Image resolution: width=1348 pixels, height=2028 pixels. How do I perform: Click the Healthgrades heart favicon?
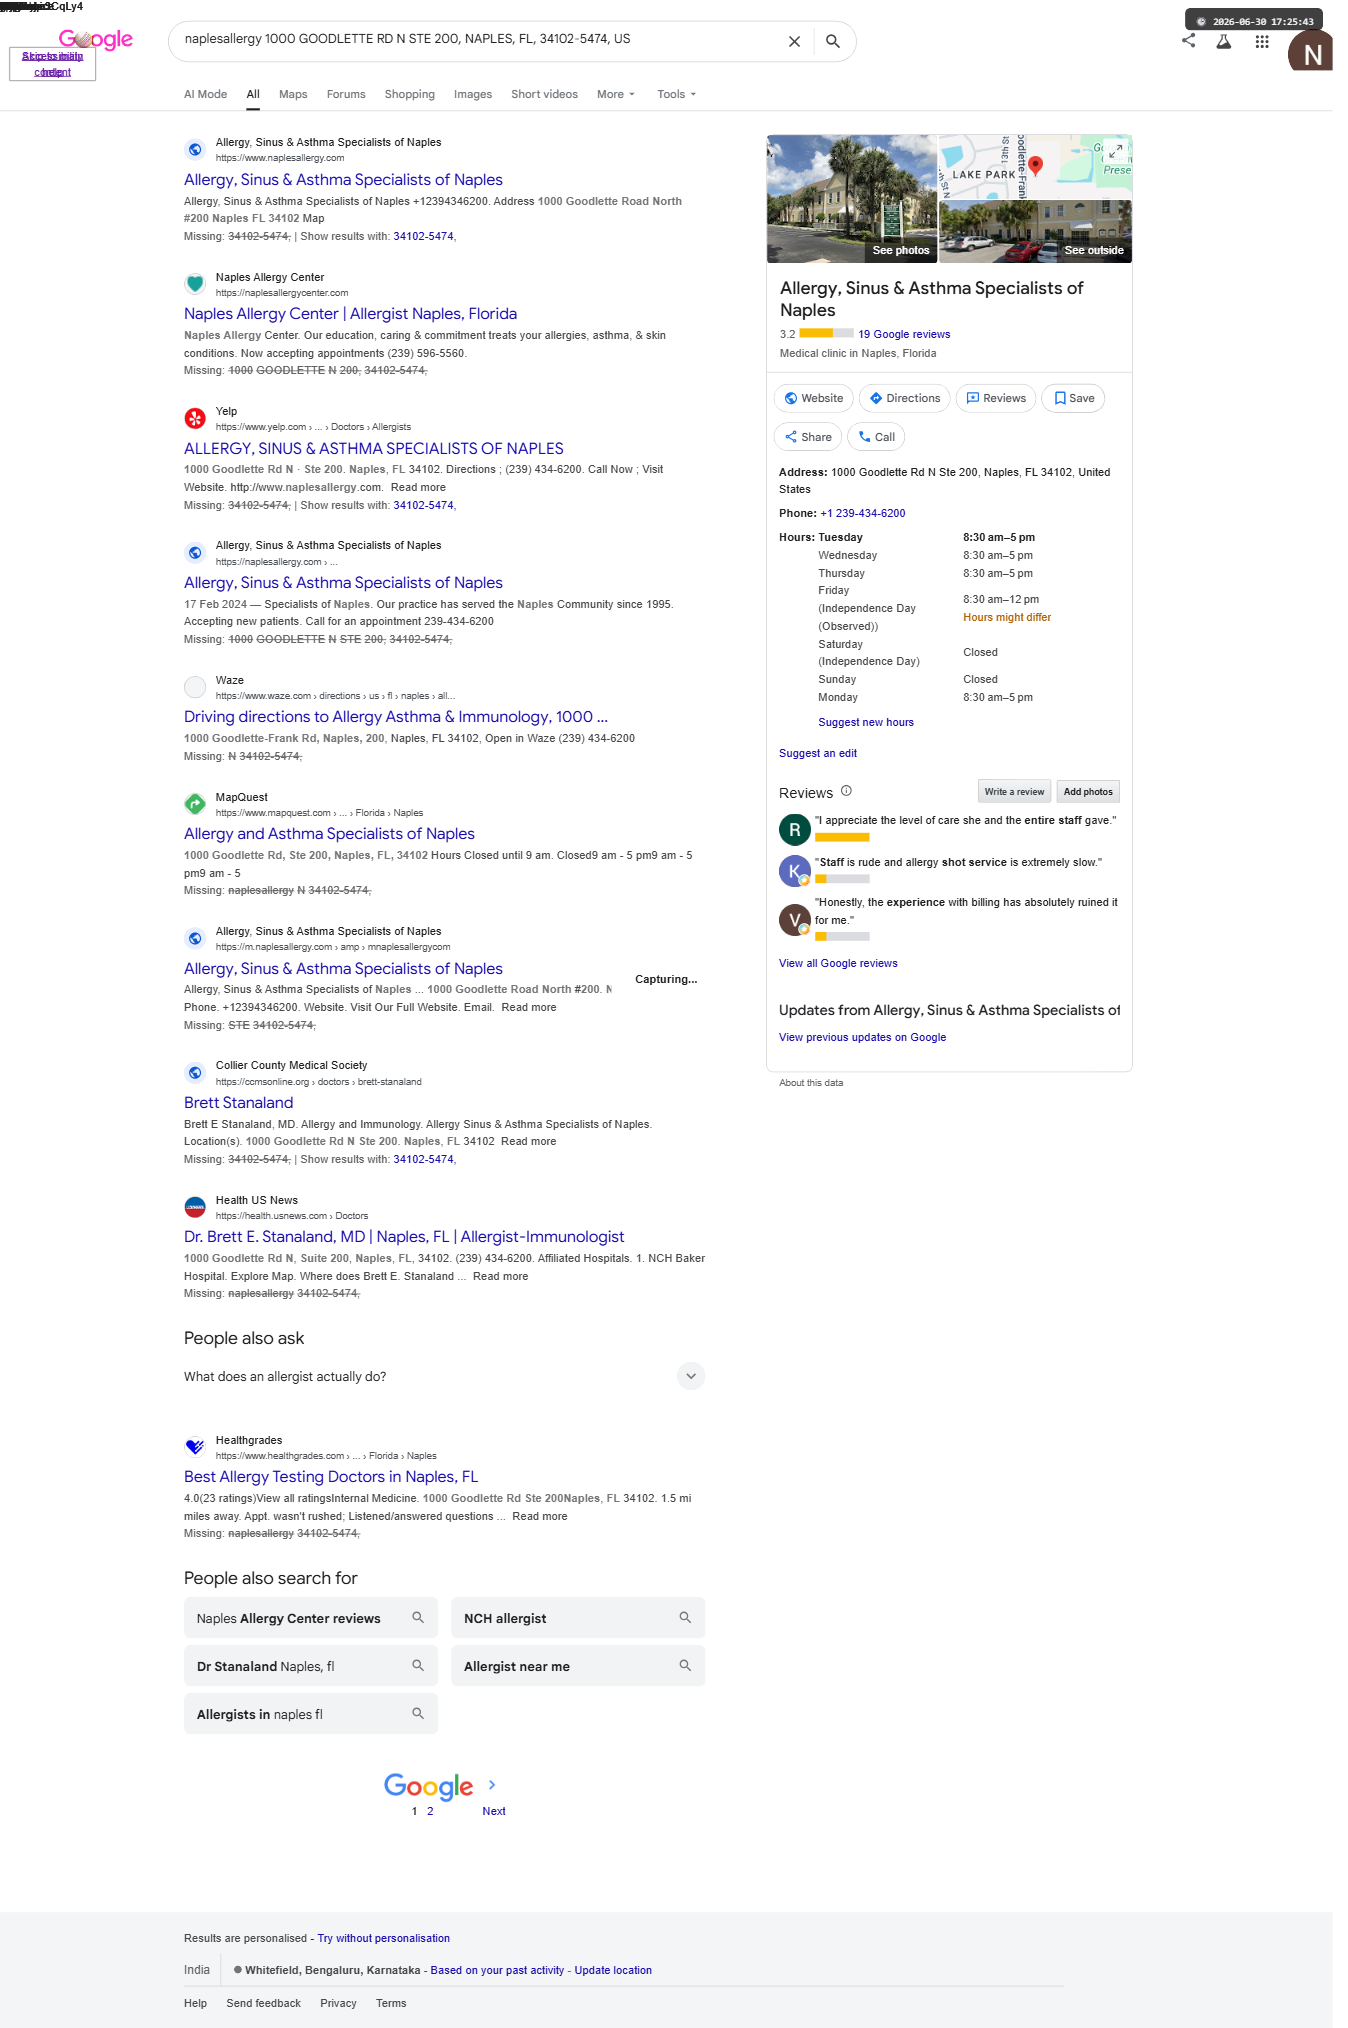pos(195,1447)
